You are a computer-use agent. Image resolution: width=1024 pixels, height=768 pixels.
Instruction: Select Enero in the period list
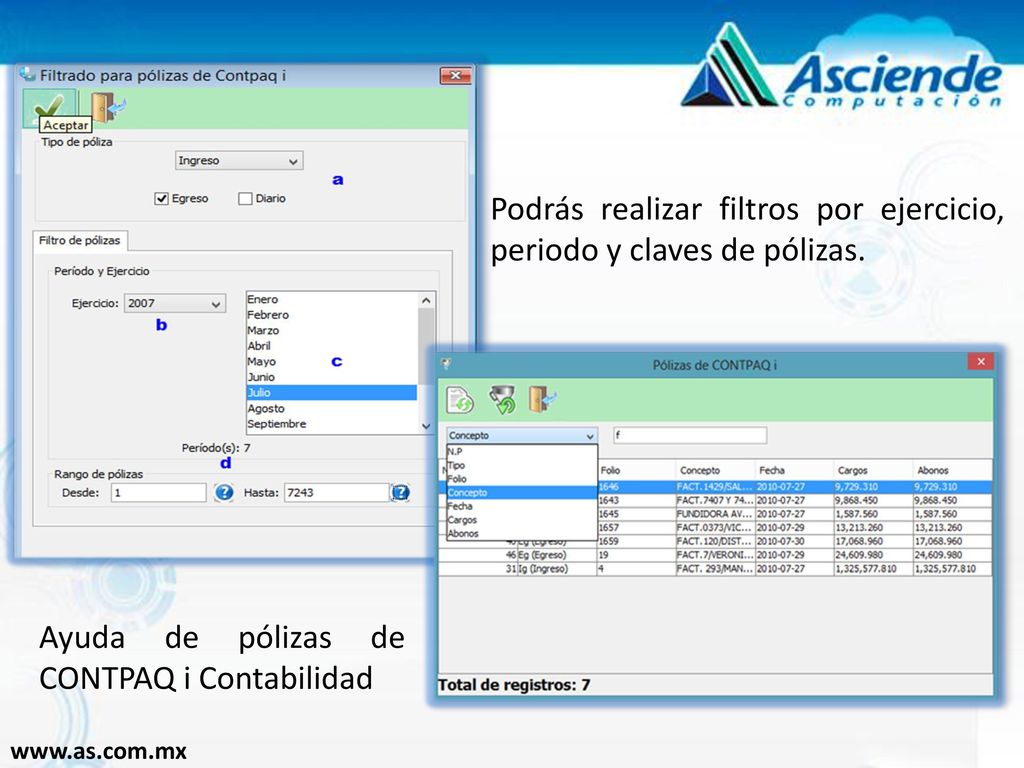coord(332,299)
